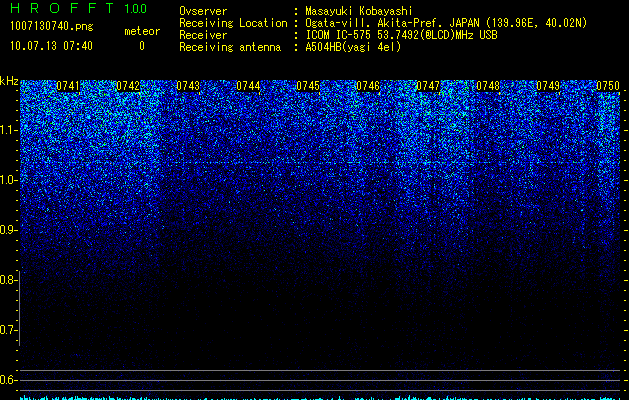
Task: Click the 0744 time marker
Action: [248, 86]
